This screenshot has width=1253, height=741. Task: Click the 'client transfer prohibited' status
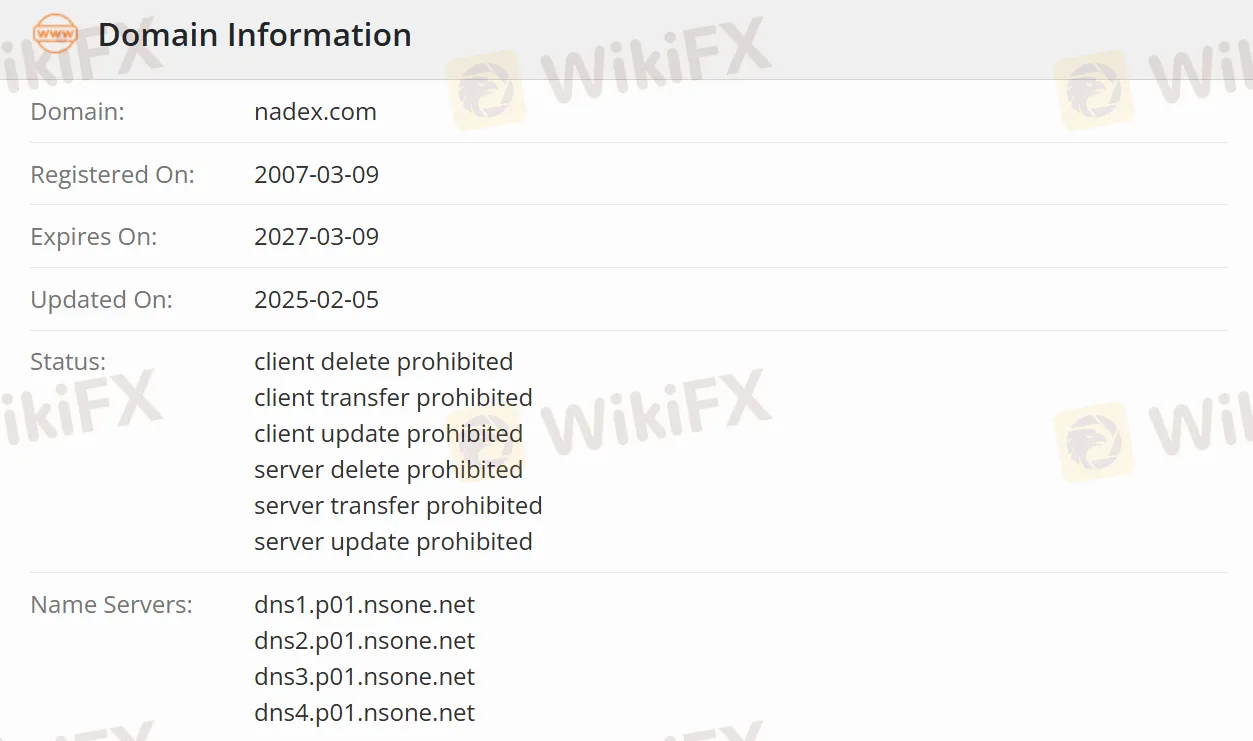(393, 398)
